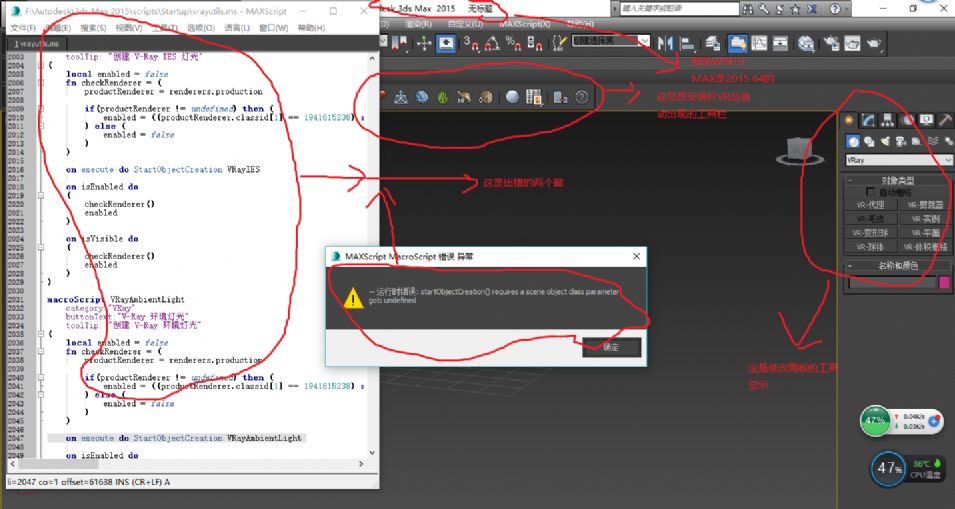Open the Manage Layers icon

click(x=713, y=43)
